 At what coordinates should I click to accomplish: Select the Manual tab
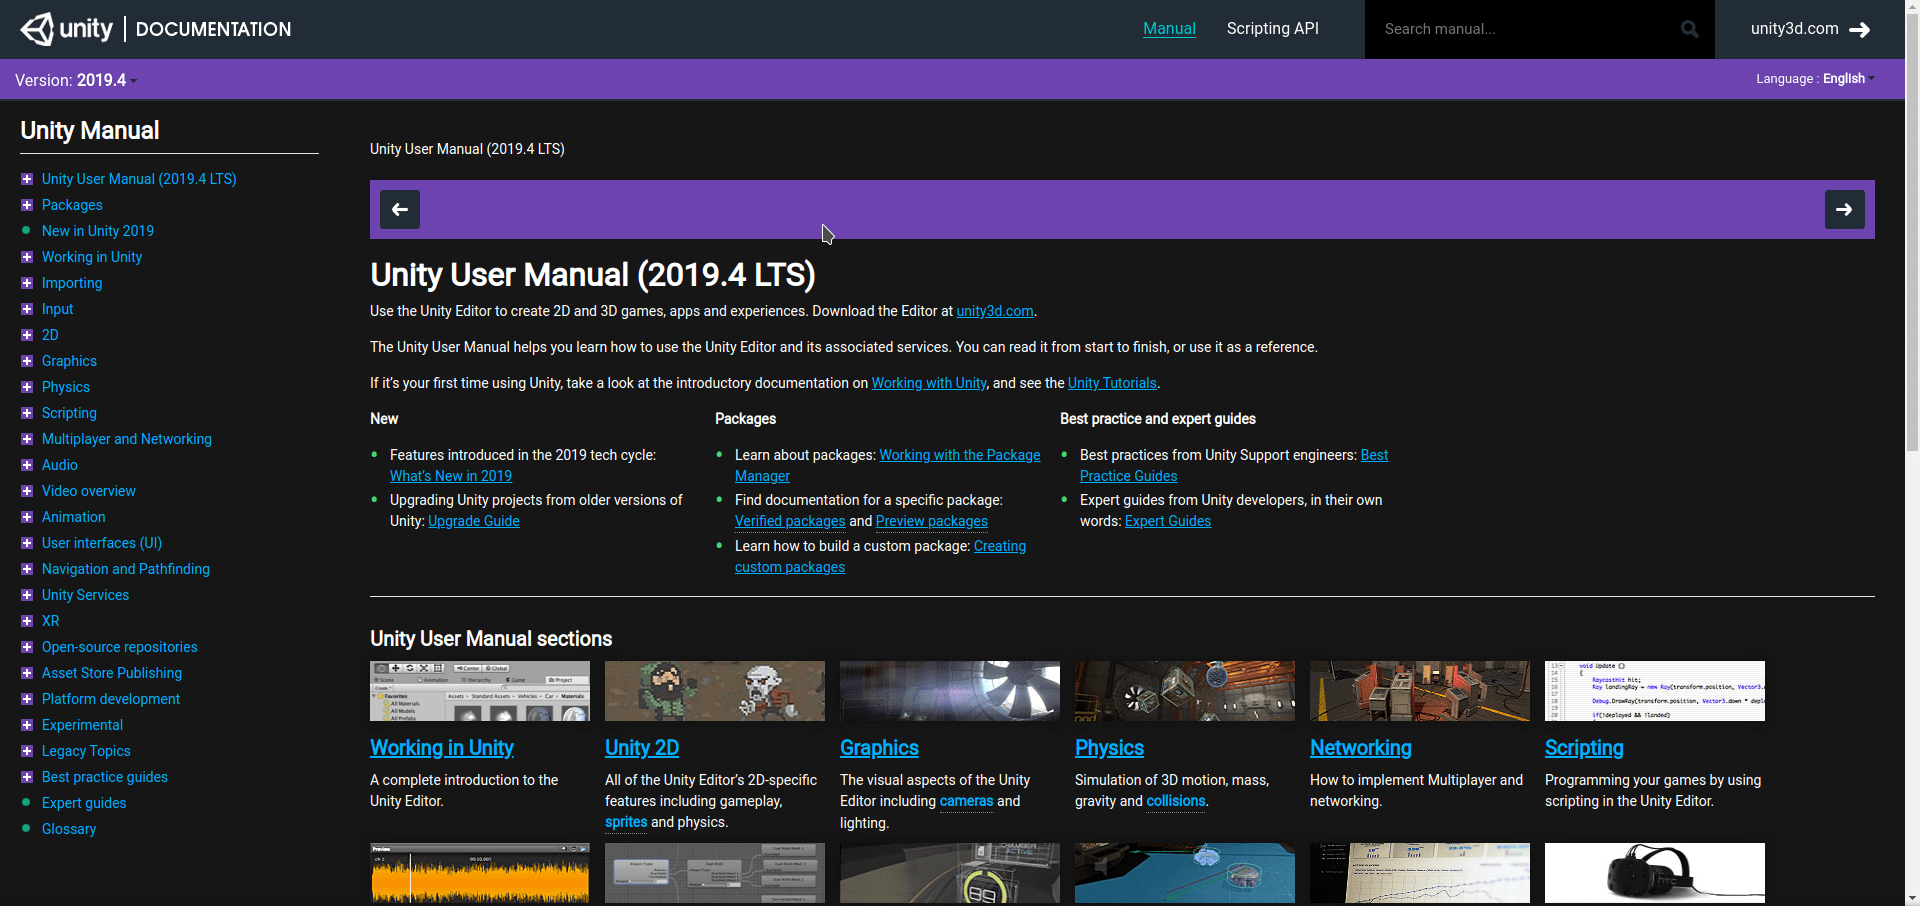pyautogui.click(x=1168, y=29)
